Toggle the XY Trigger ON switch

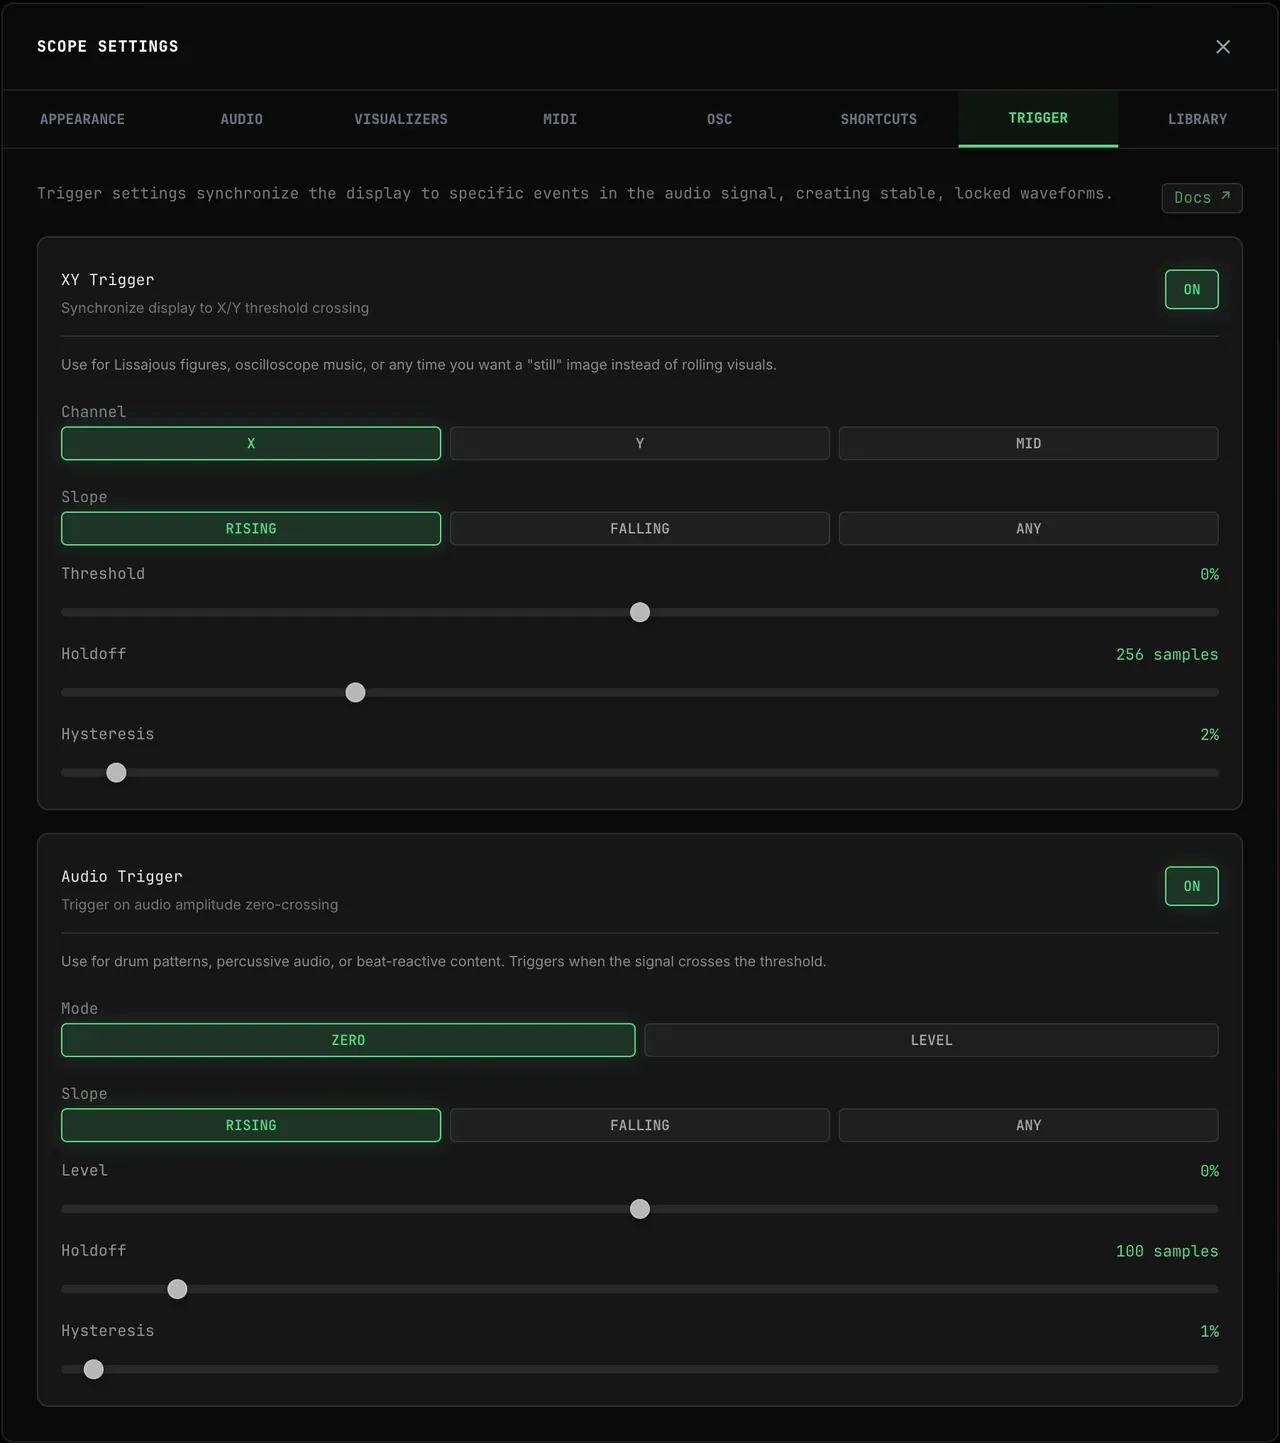click(x=1192, y=289)
